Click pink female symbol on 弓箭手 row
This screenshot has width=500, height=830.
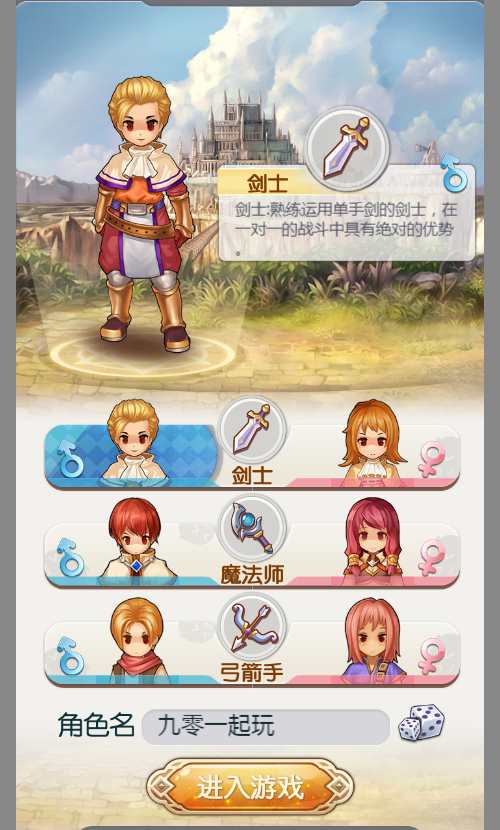point(432,655)
